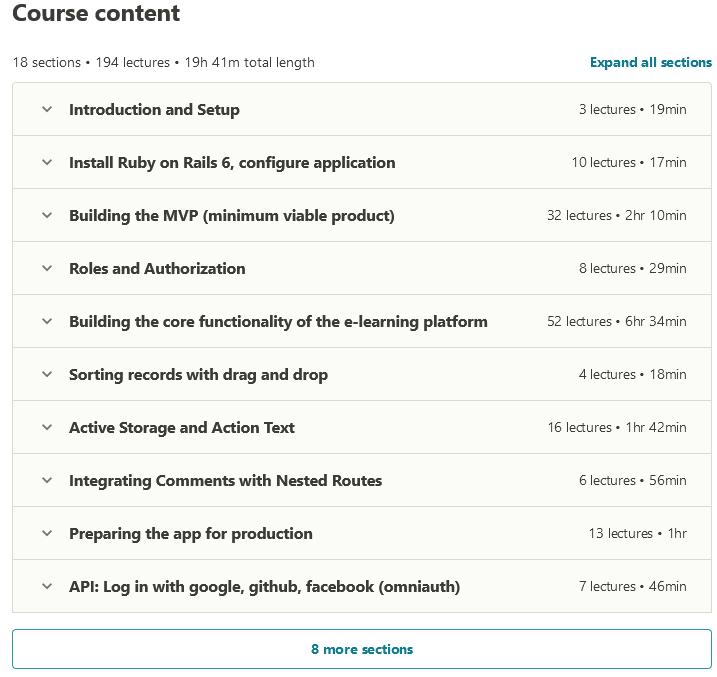This screenshot has height=677, width=717.
Task: Expand Active Storage and Action Text arrow
Action: pos(47,428)
